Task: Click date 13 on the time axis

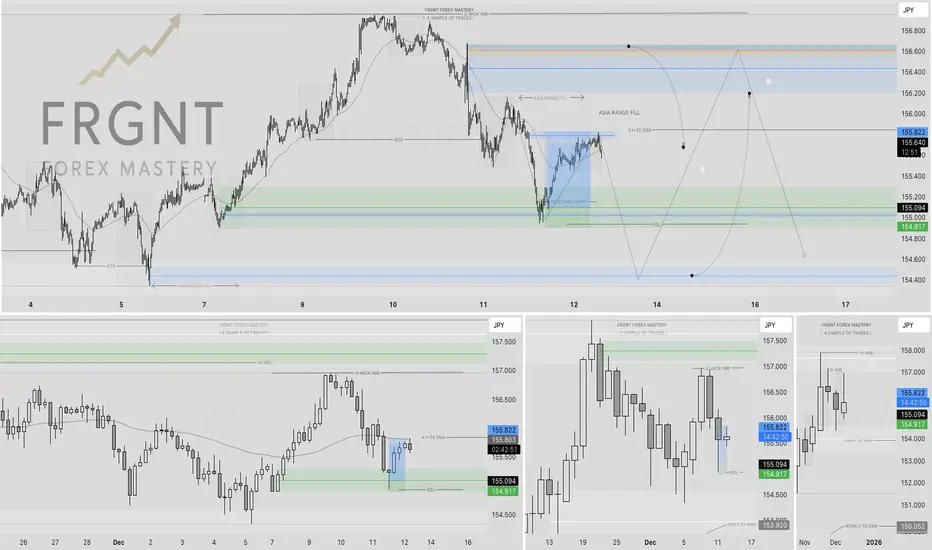Action: [549, 542]
